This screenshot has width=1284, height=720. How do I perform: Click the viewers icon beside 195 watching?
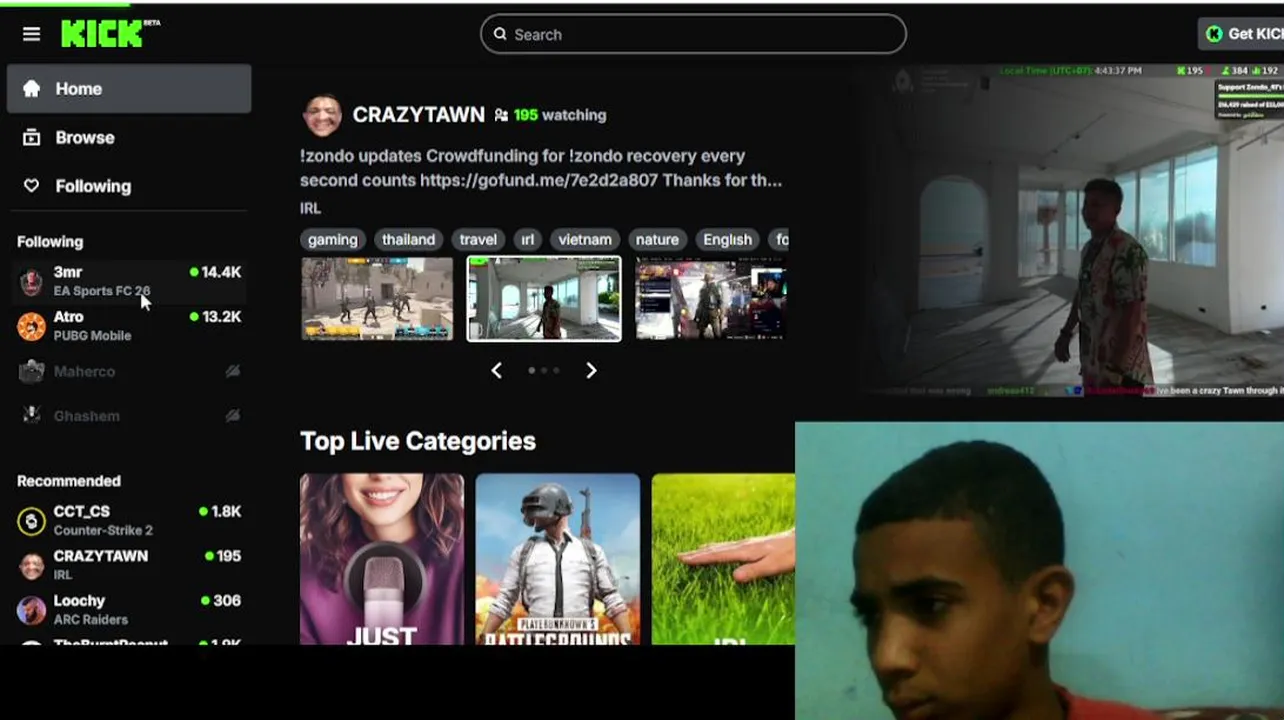pos(501,115)
